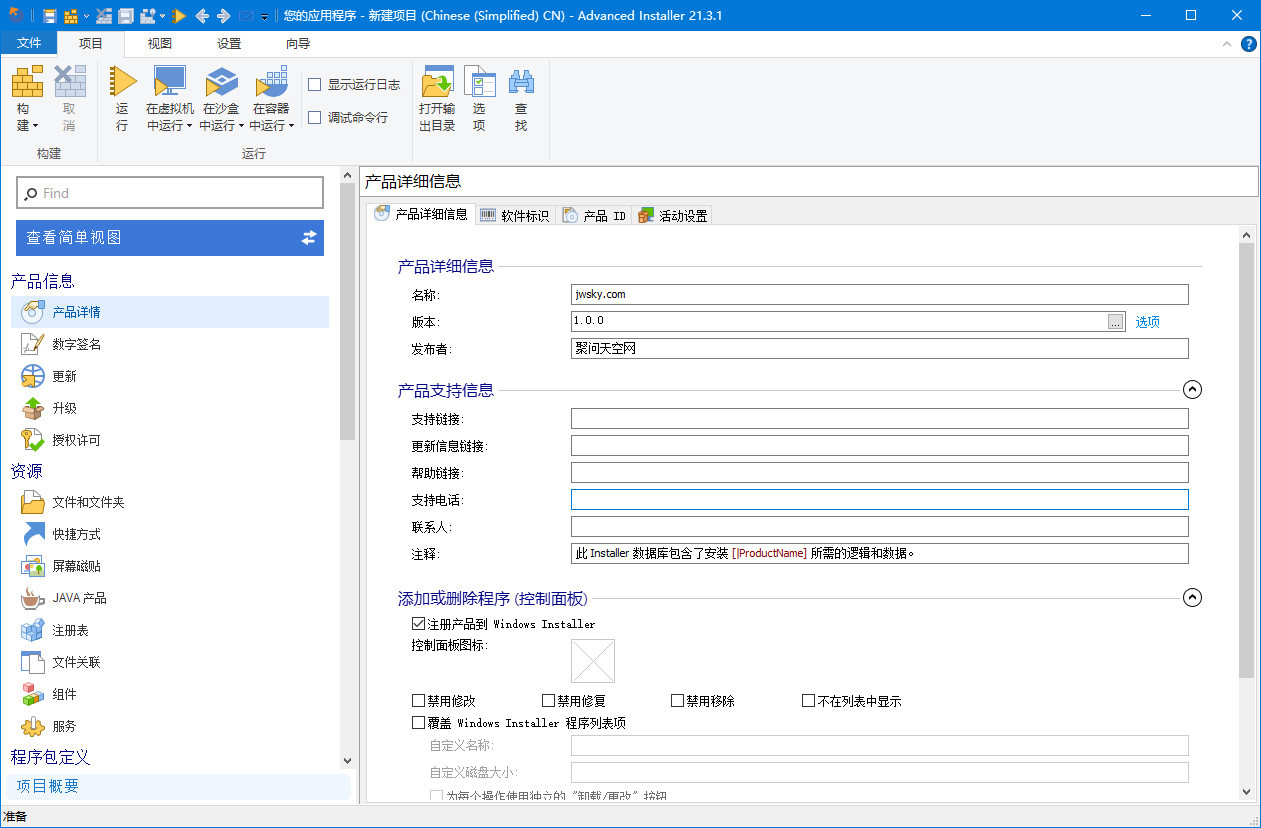The height and width of the screenshot is (828, 1261).
Task: Open the 选项 checklist icon in ribbon
Action: coord(479,83)
